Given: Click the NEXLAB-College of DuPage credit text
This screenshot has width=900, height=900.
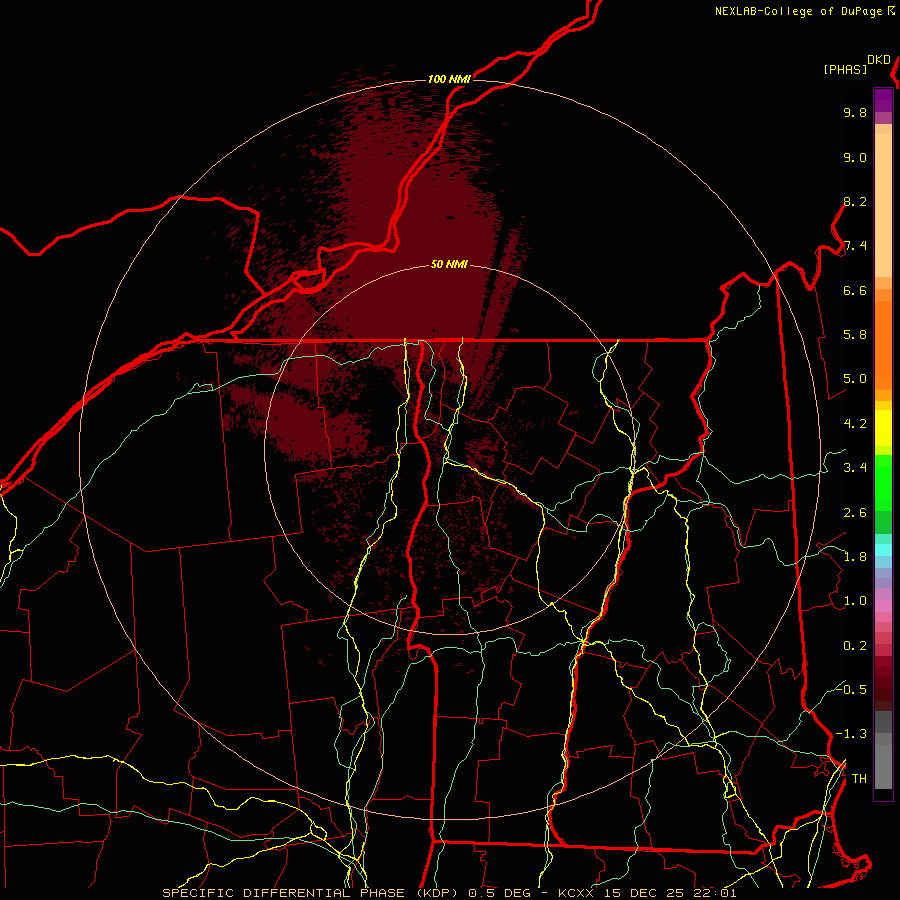Looking at the screenshot, I should [798, 11].
